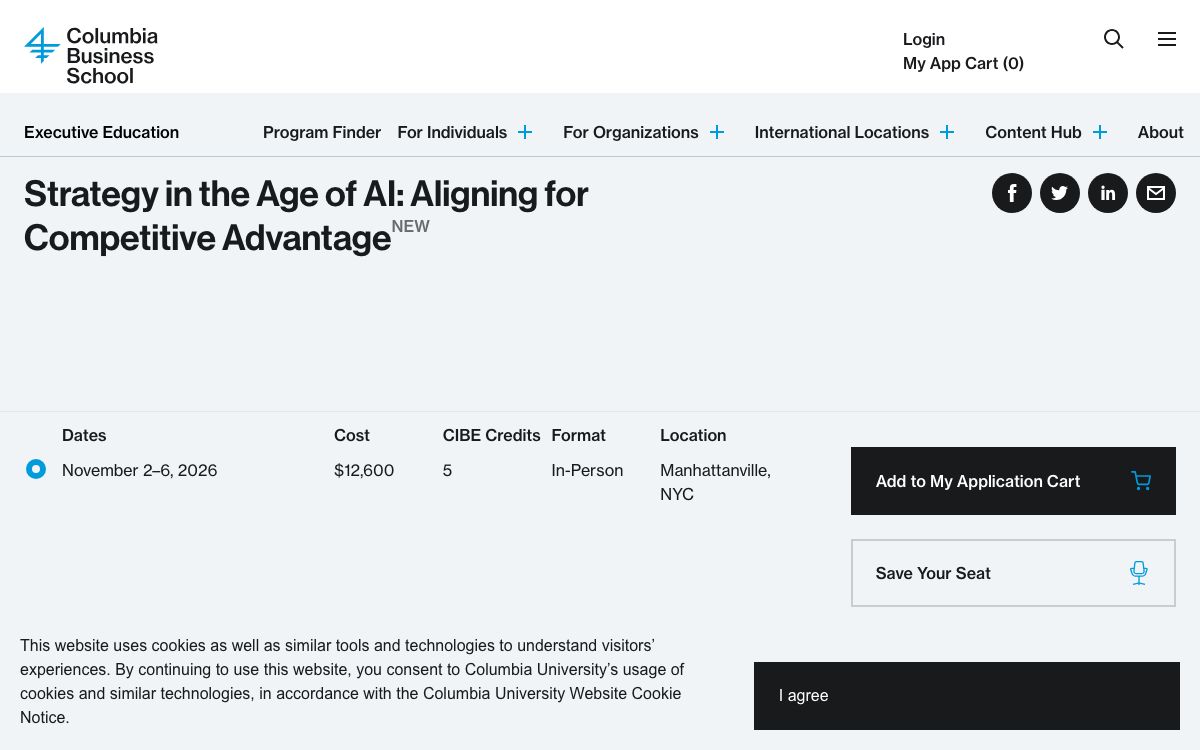
Task: Click the CIBE Credits column header
Action: [x=491, y=435]
